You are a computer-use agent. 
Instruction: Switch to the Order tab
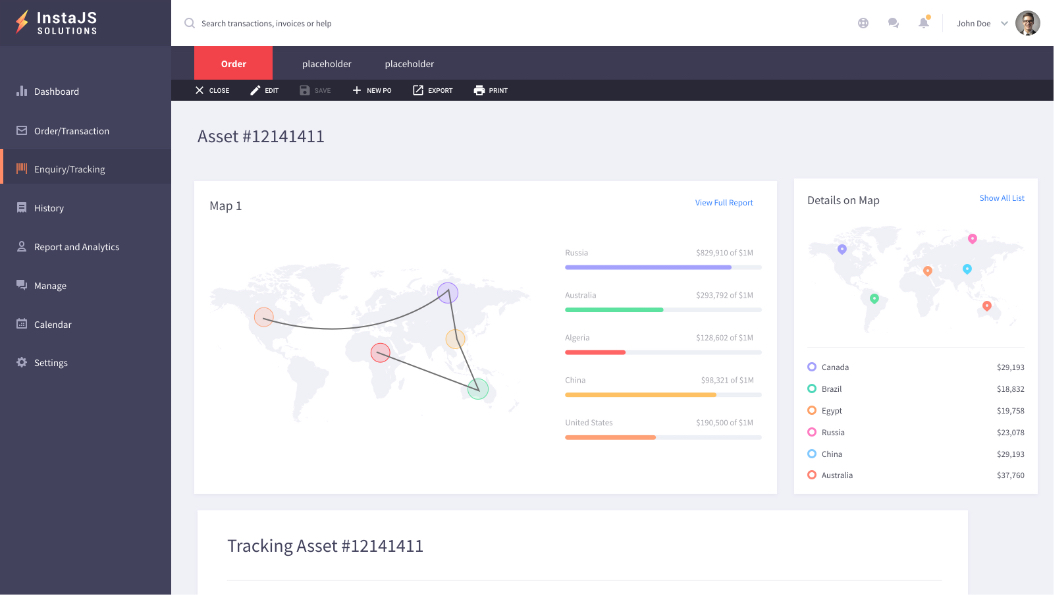[x=233, y=63]
